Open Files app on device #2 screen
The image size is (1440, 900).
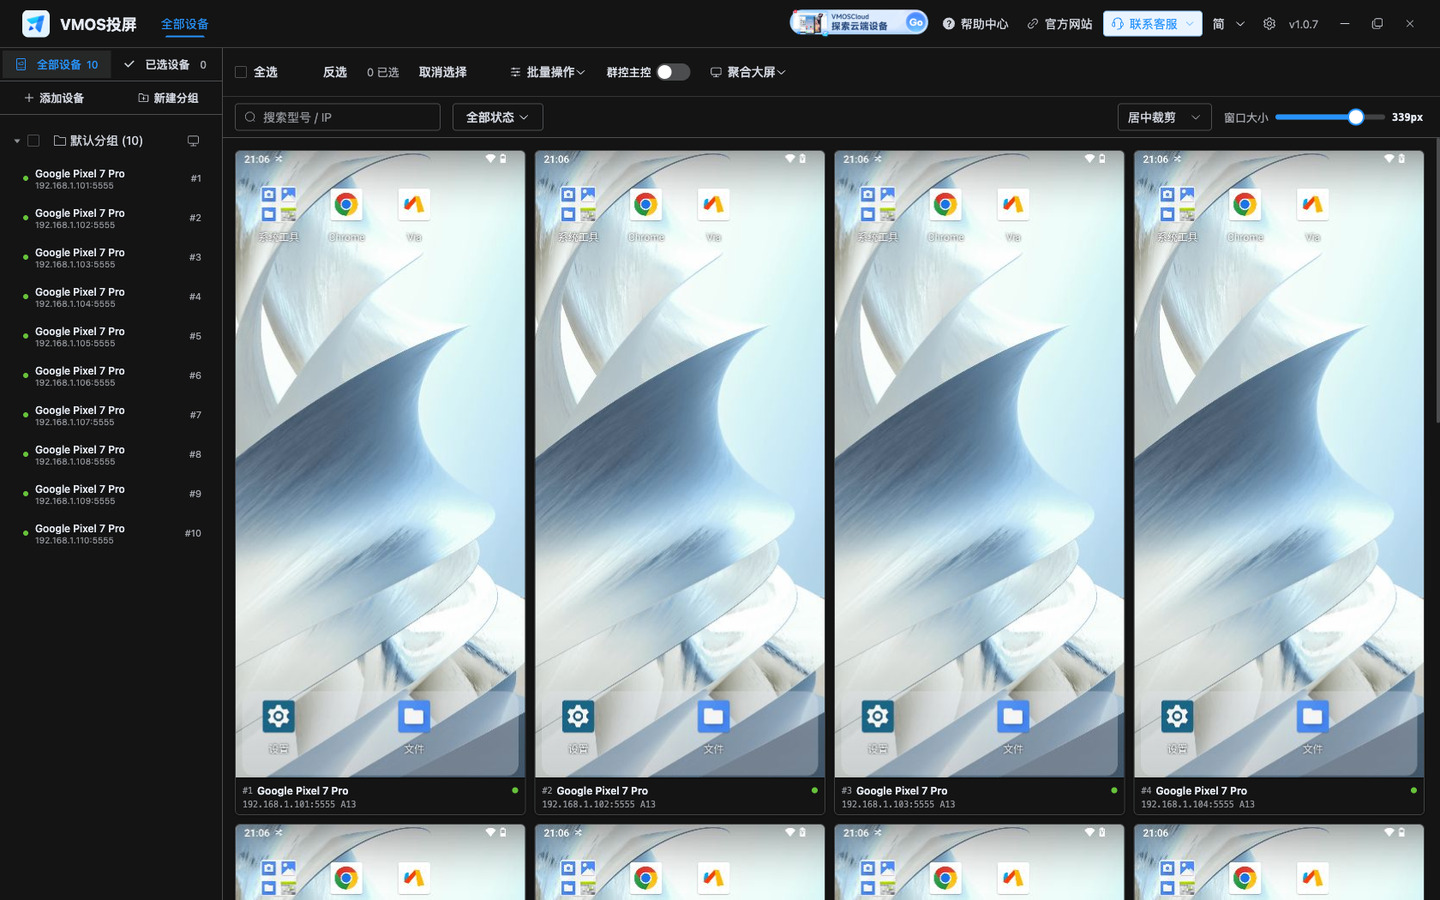point(713,716)
